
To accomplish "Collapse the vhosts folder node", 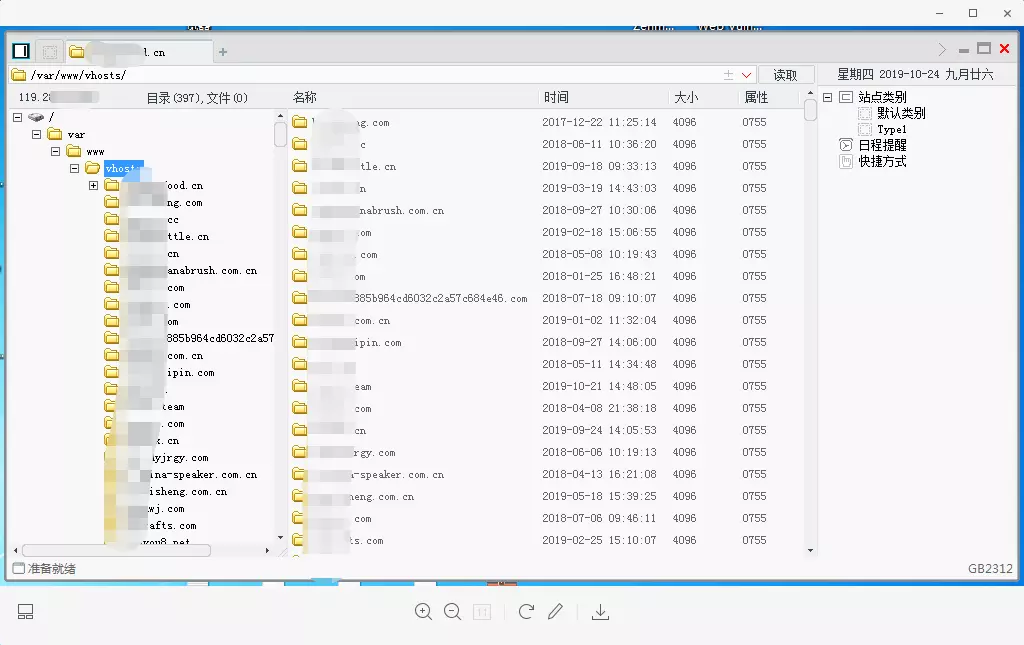I will [74, 168].
